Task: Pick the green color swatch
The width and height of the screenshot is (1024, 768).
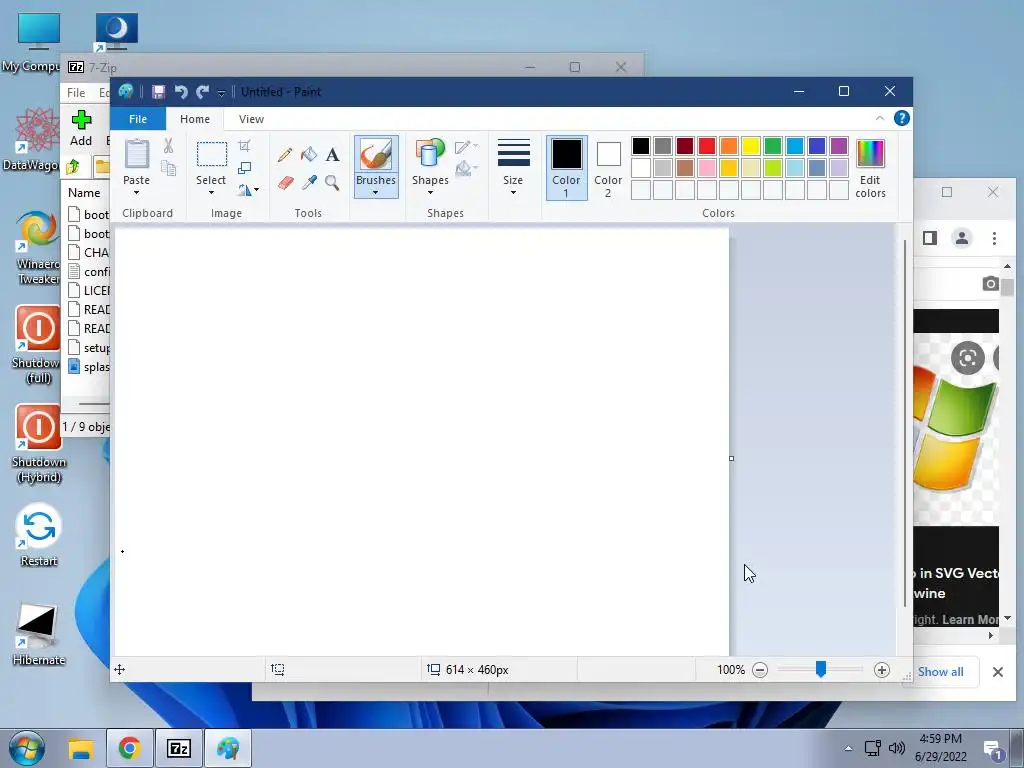Action: (x=773, y=146)
